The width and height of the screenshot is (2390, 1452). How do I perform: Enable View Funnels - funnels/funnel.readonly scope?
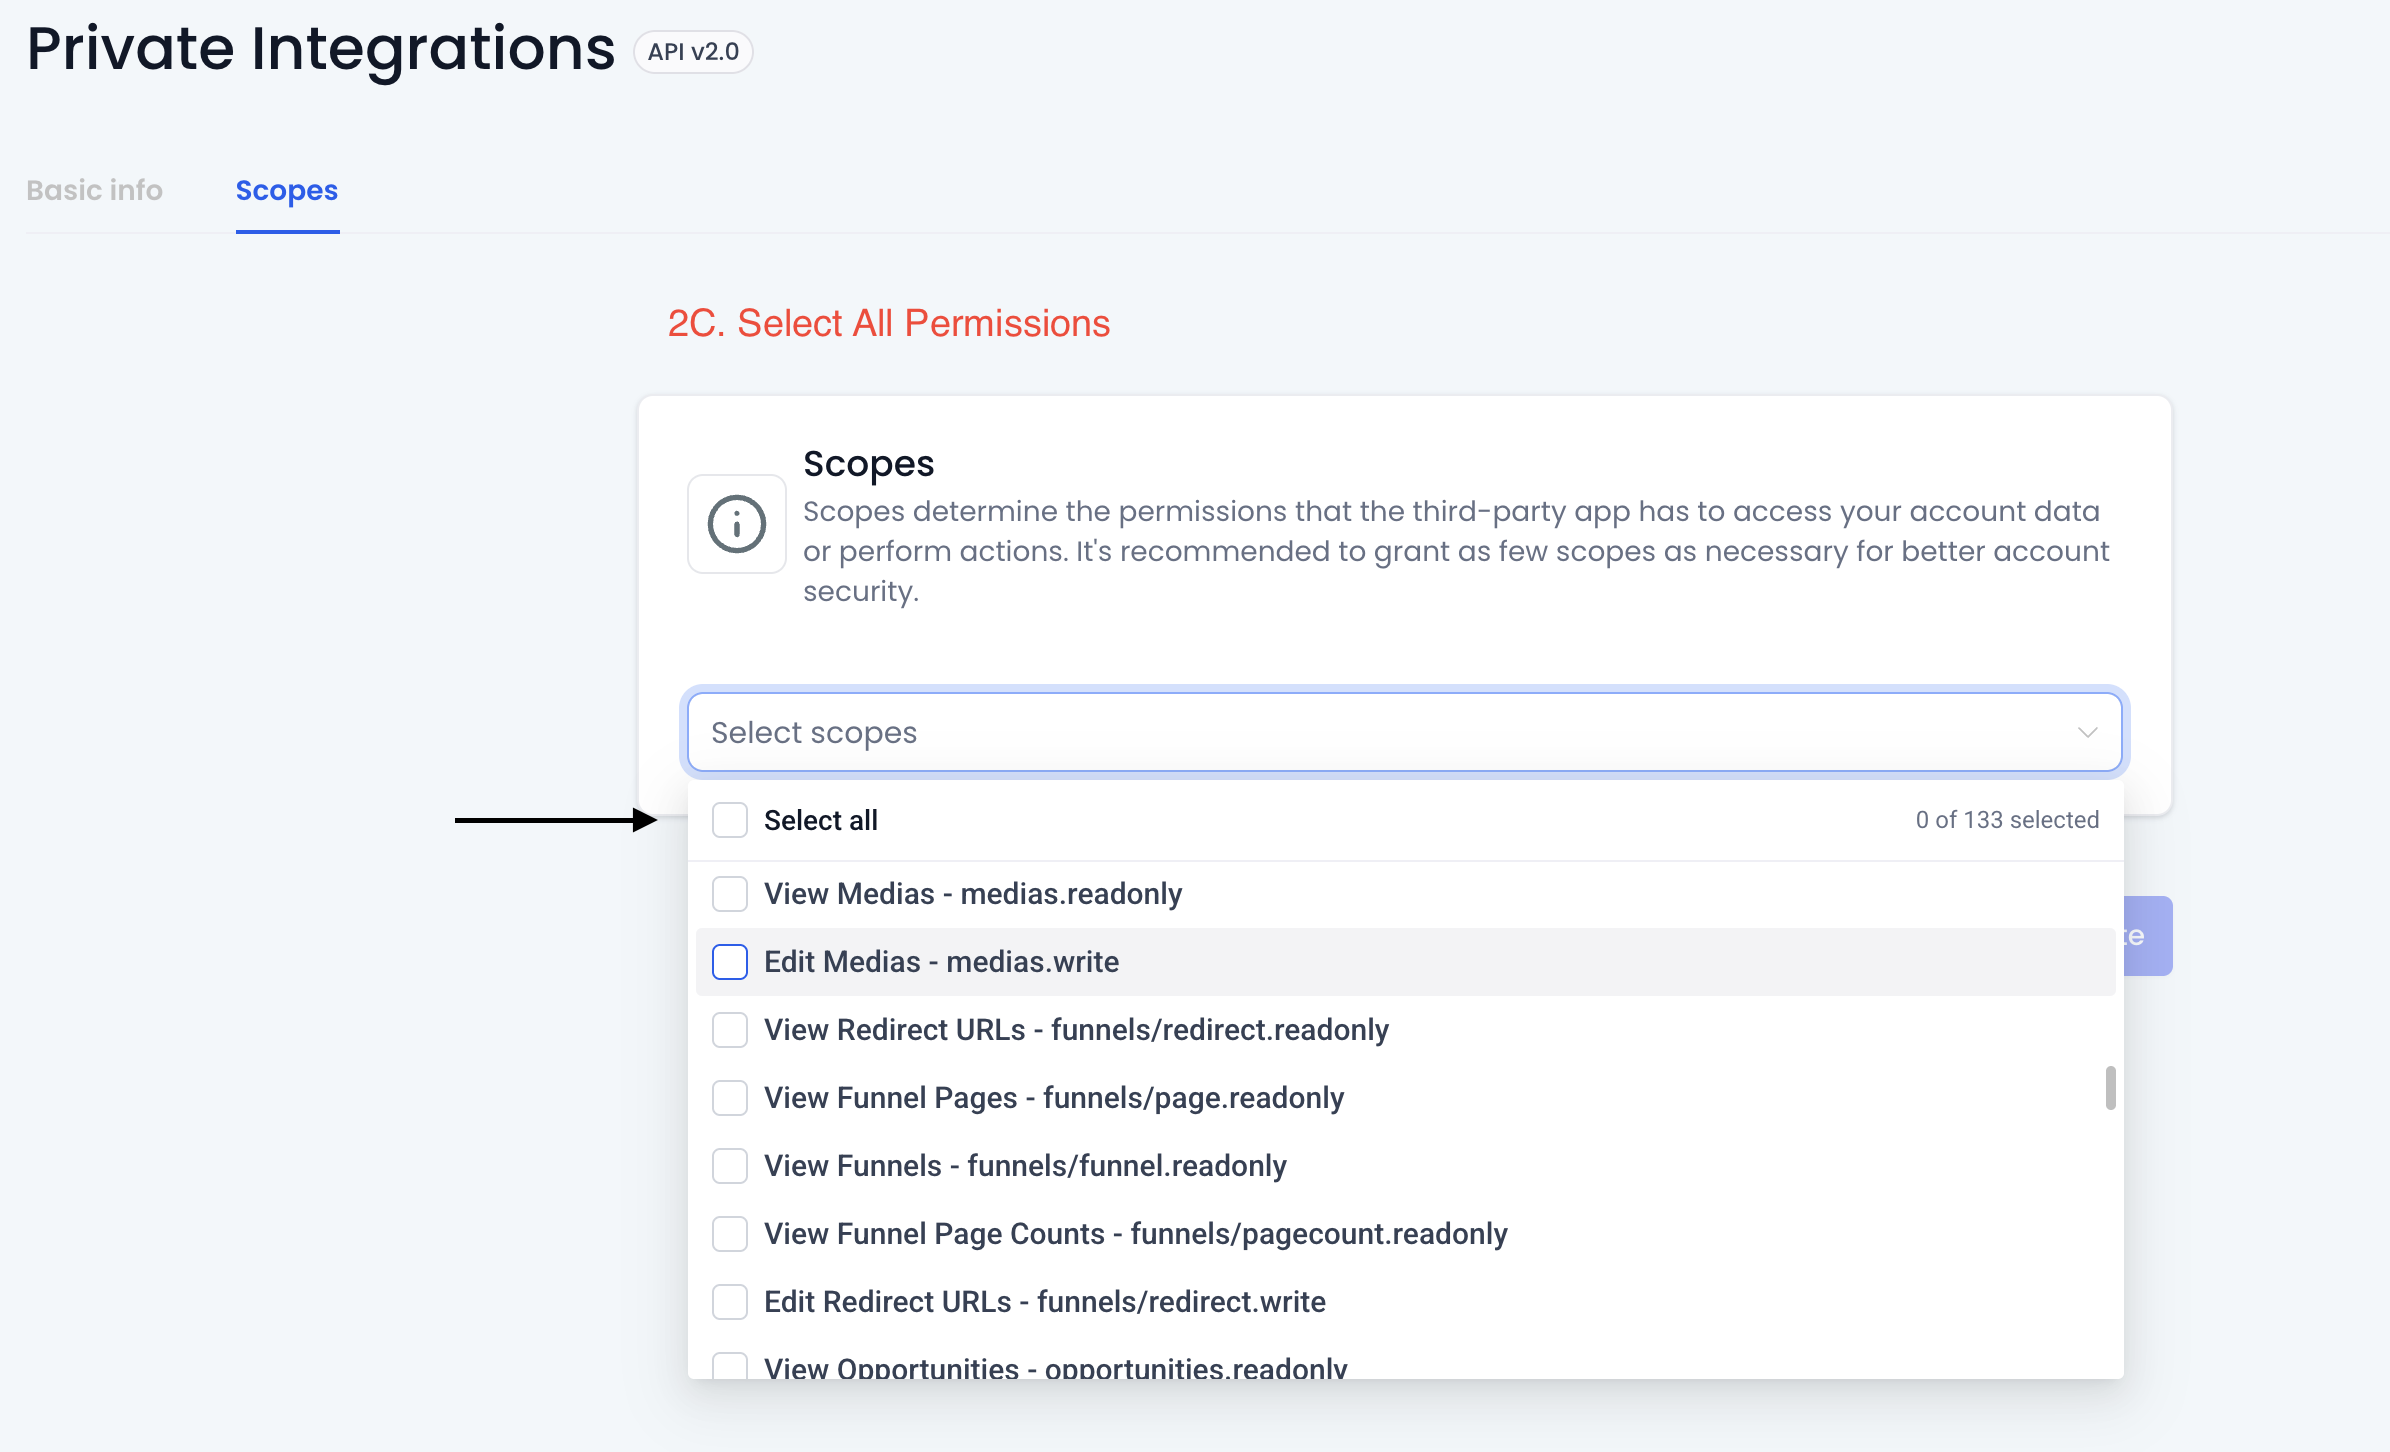click(729, 1165)
